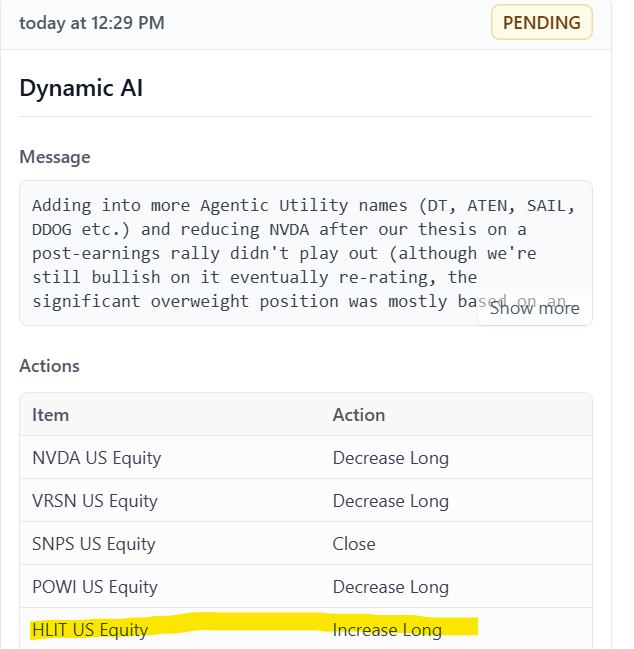
Task: Click the Action column header
Action: coord(359,415)
